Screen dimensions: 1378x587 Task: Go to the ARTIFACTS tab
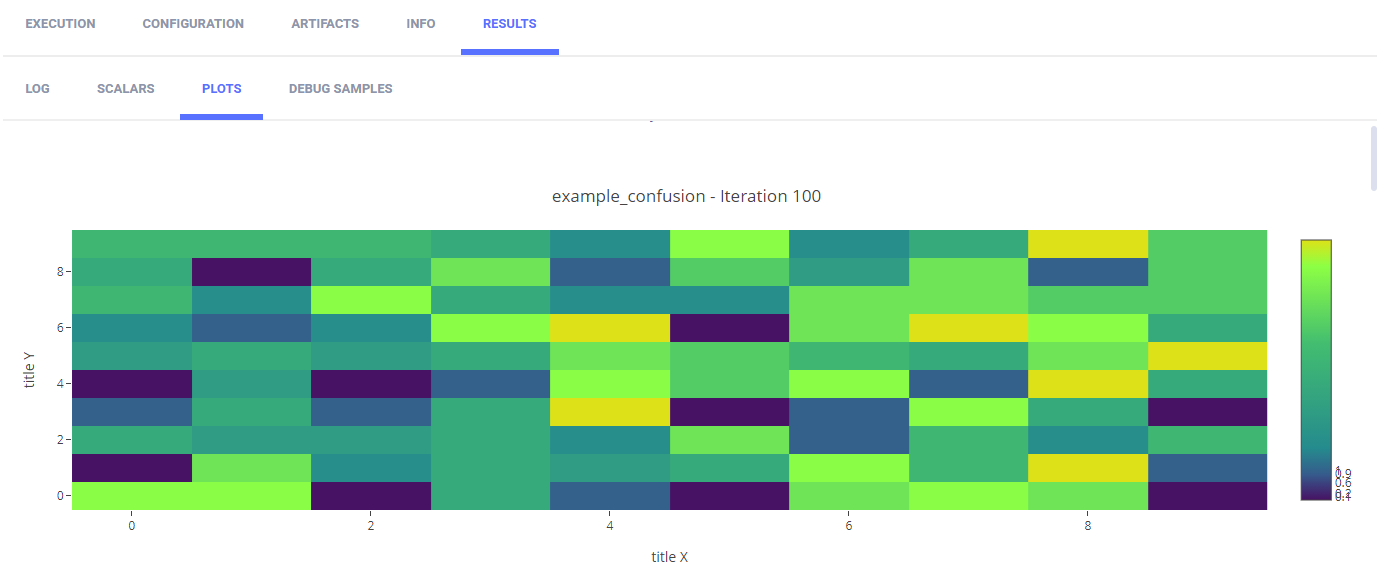click(325, 24)
